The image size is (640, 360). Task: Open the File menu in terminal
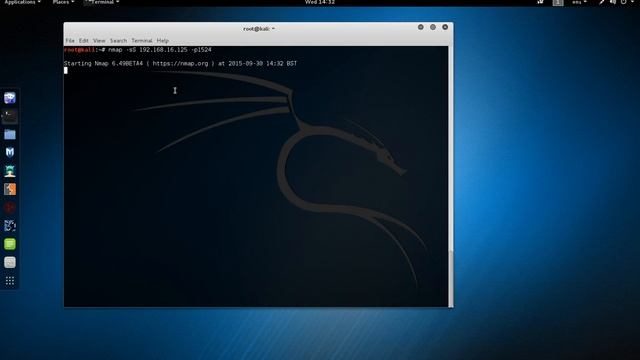(70, 41)
